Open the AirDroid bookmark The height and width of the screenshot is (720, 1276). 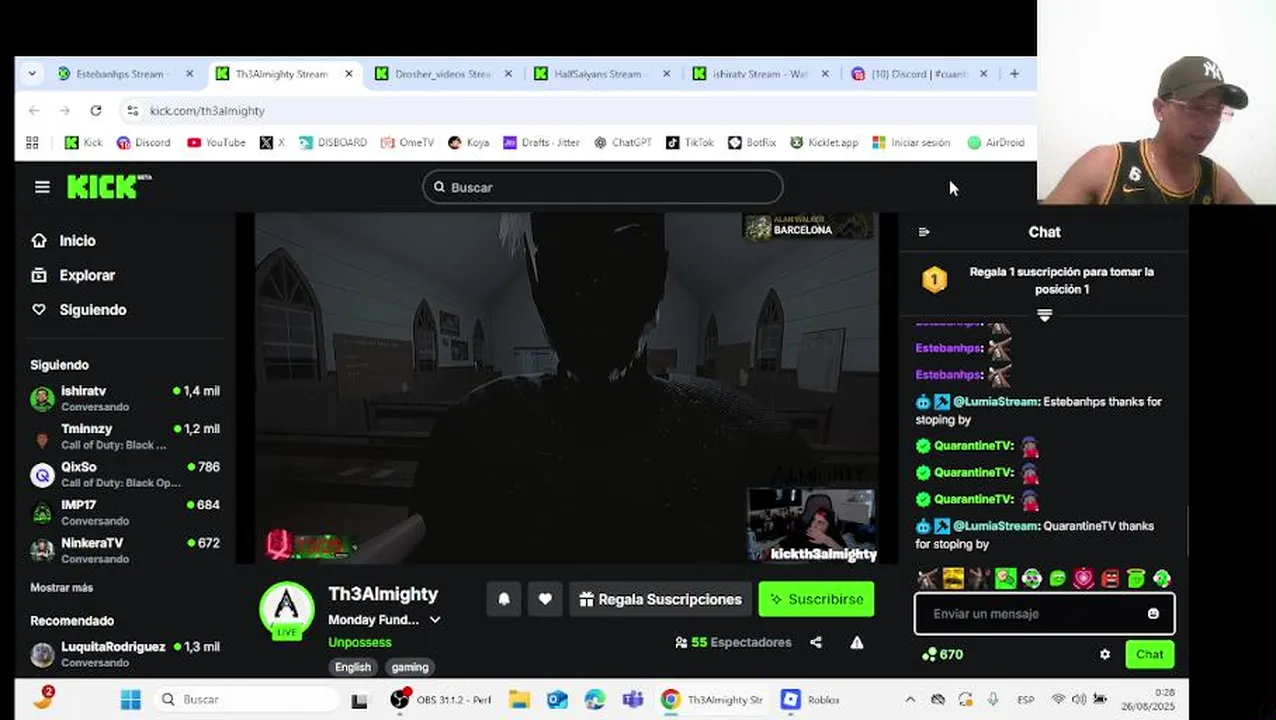[x=996, y=143]
